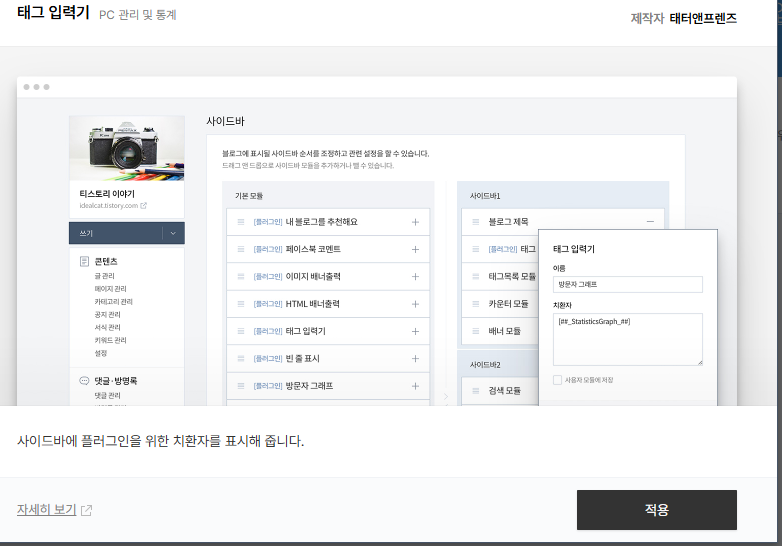The image size is (782, 546).
Task: Open the 서식 관리 menu item
Action: (x=107, y=328)
